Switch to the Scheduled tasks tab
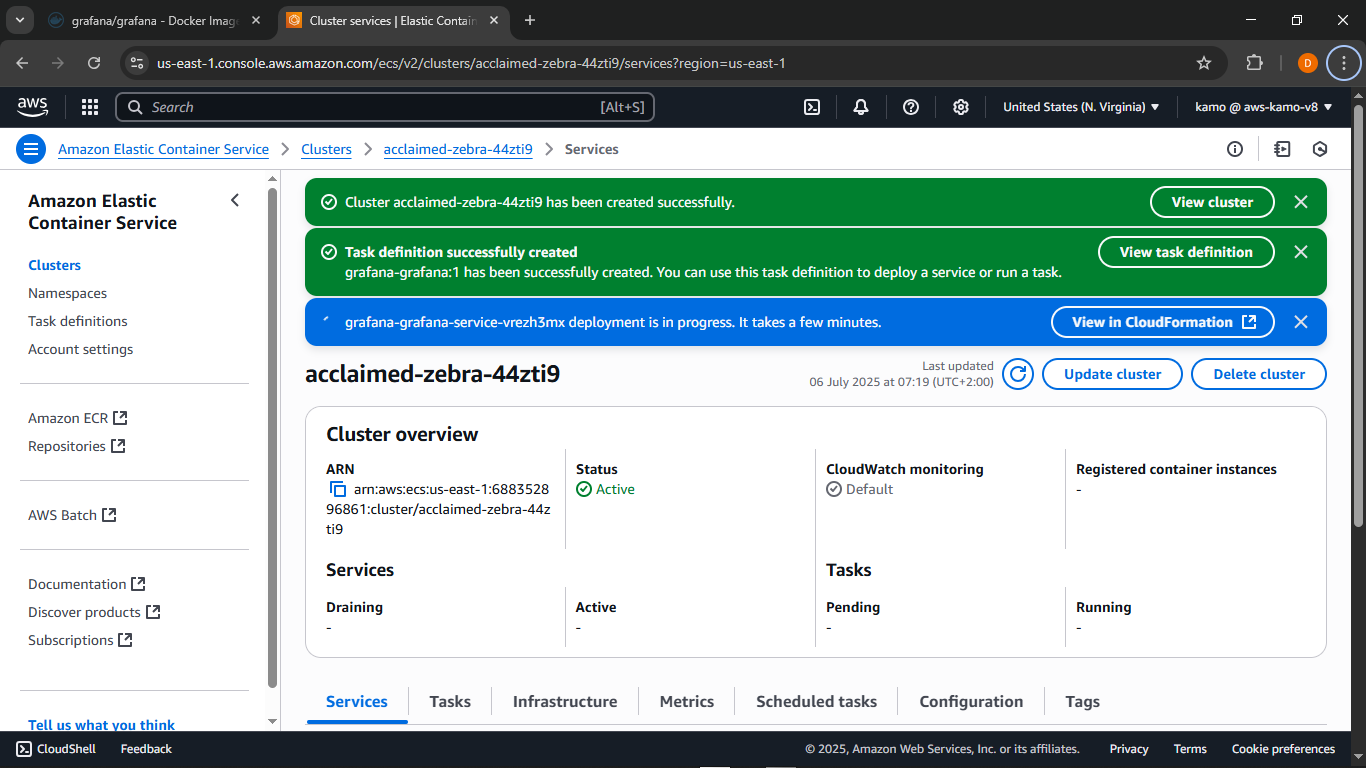This screenshot has width=1366, height=768. click(x=816, y=701)
